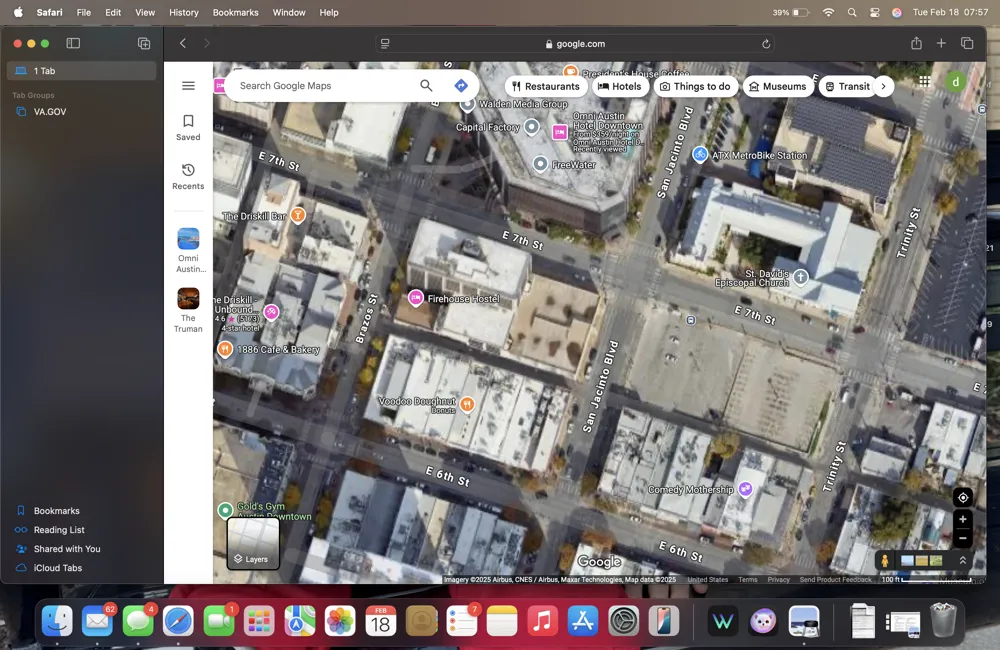This screenshot has width=1000, height=650.
Task: Open Saved places panel
Action: point(188,127)
